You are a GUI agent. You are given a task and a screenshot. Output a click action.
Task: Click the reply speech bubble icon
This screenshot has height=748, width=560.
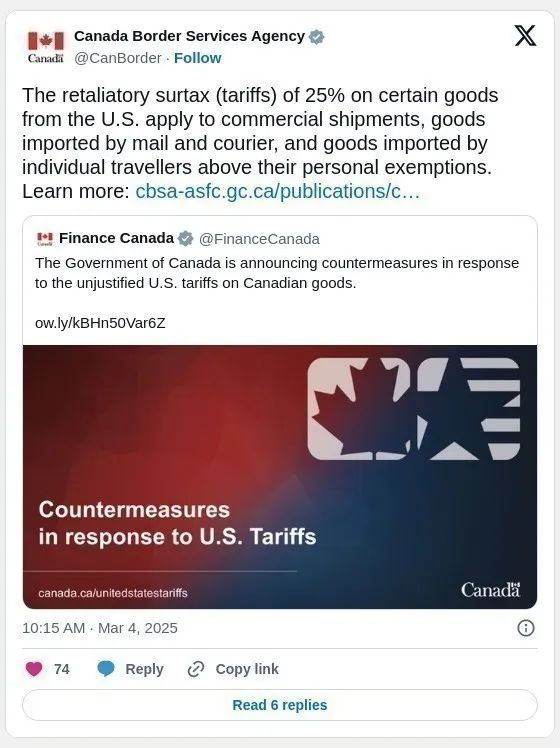point(106,669)
